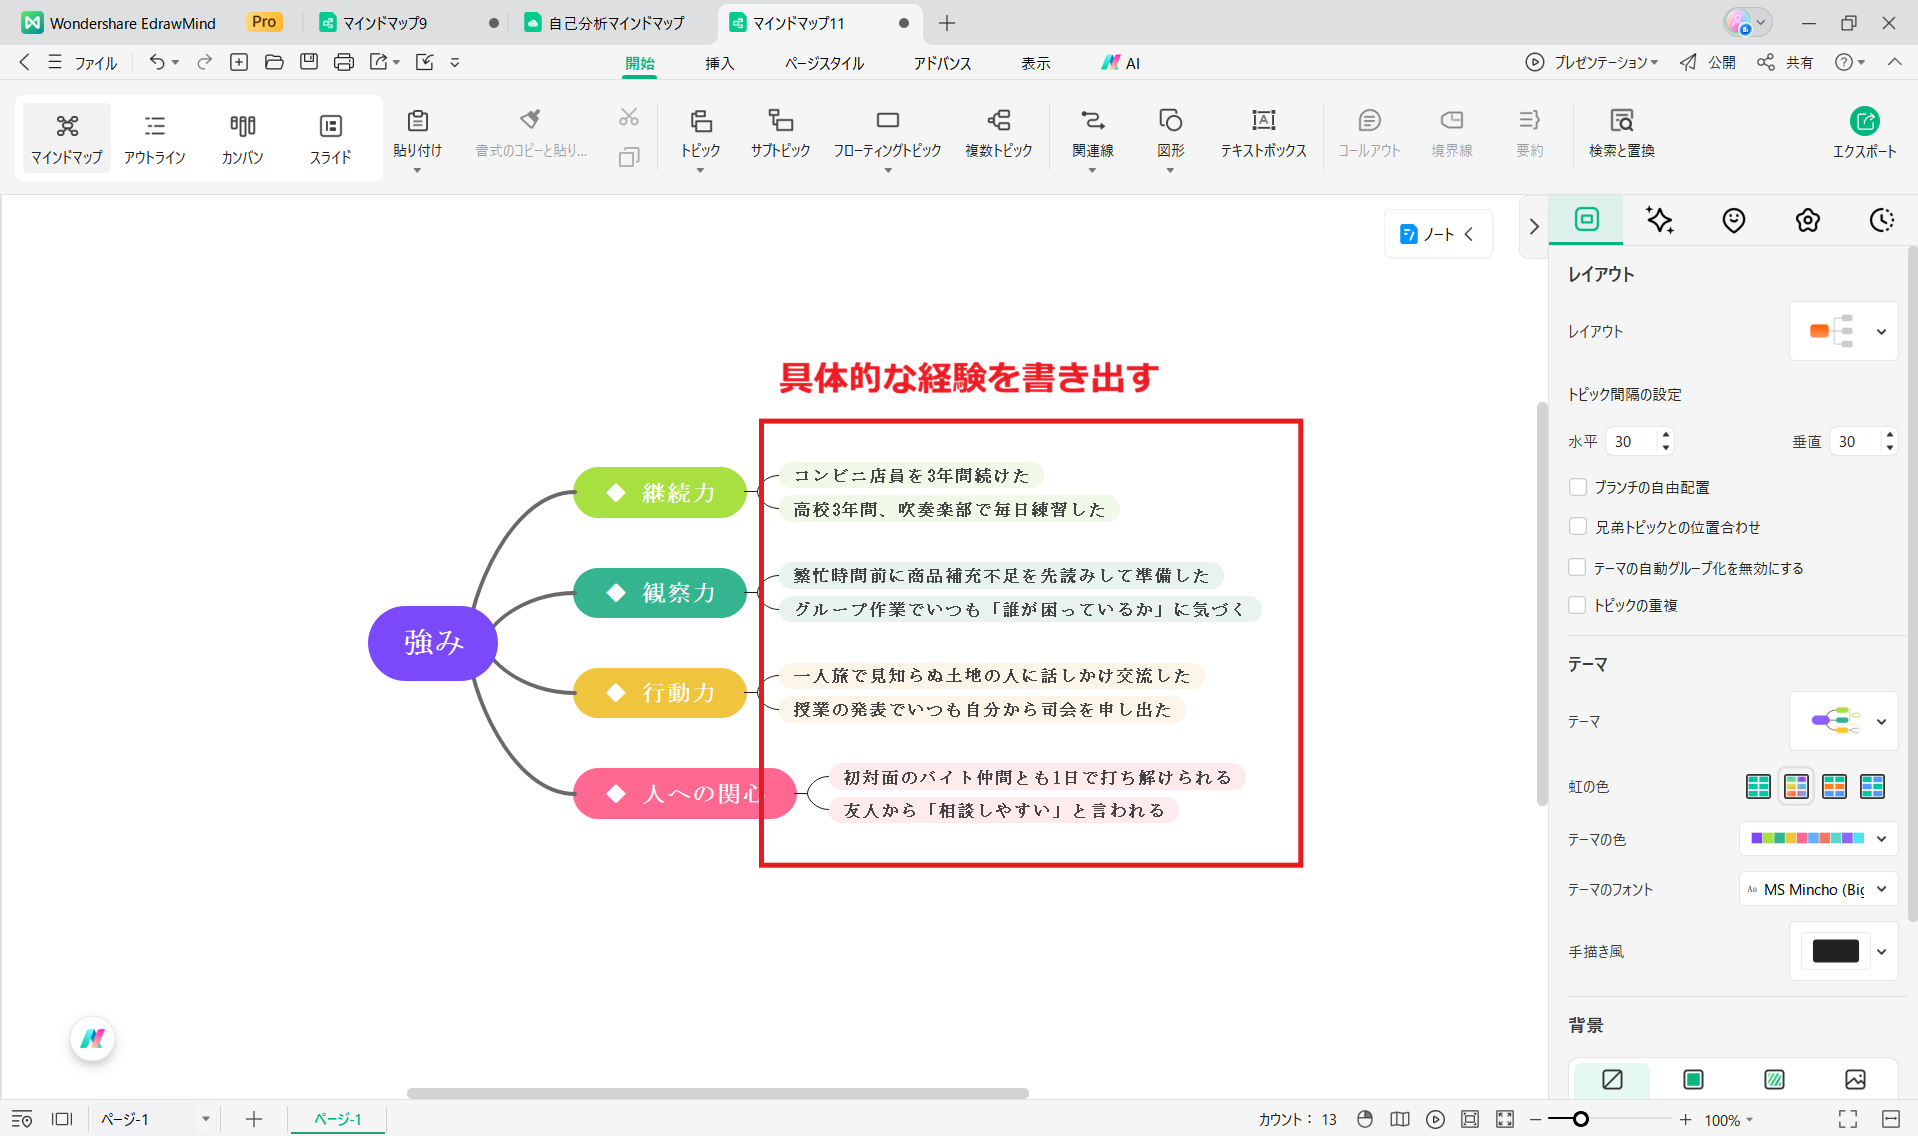This screenshot has width=1918, height=1136.
Task: Select the third 虹の色 rainbow style
Action: 1834,787
